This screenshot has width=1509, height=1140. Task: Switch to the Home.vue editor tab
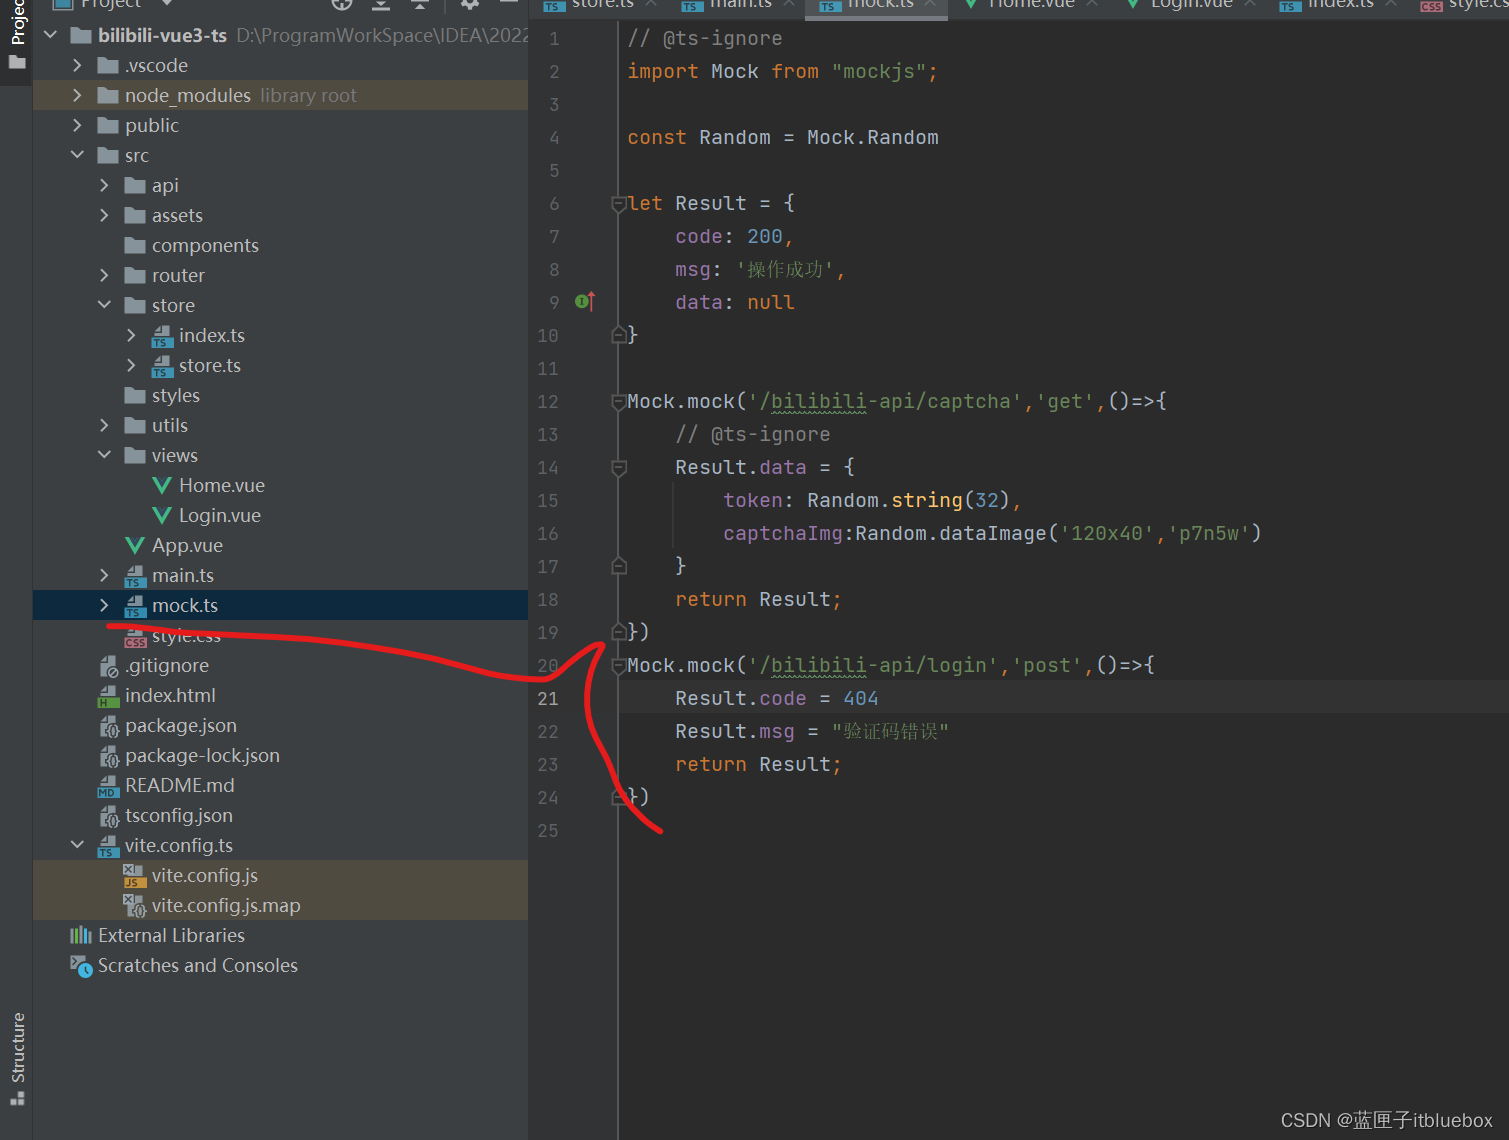tap(1030, 4)
